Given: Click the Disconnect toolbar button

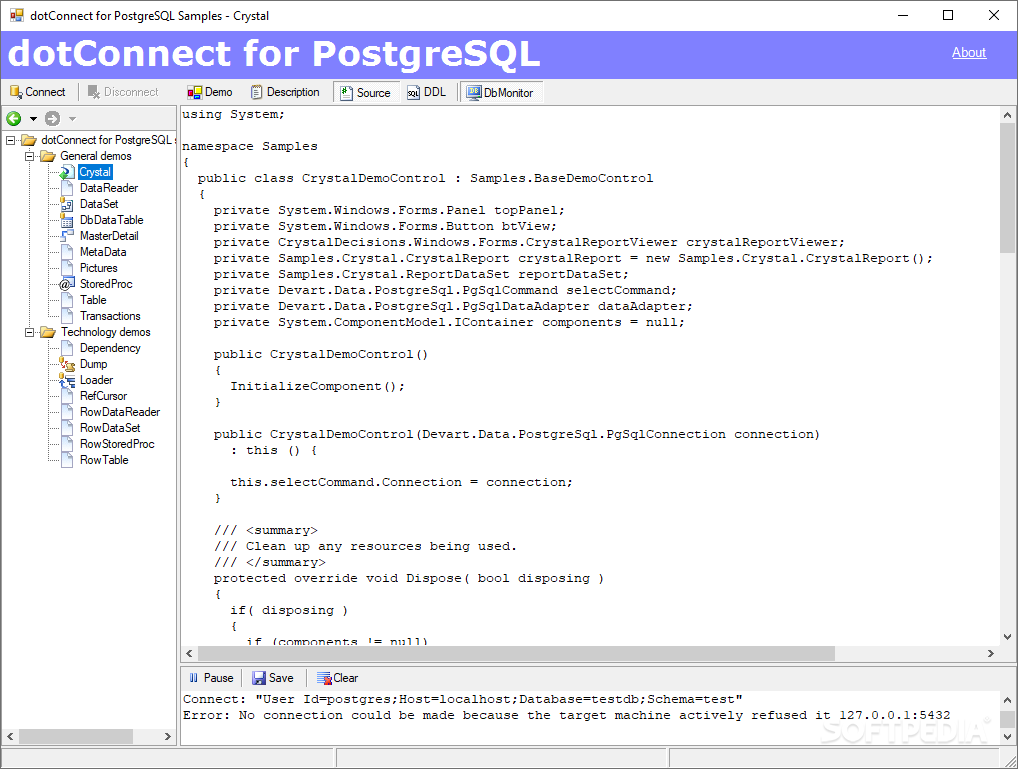Looking at the screenshot, I should pyautogui.click(x=123, y=92).
